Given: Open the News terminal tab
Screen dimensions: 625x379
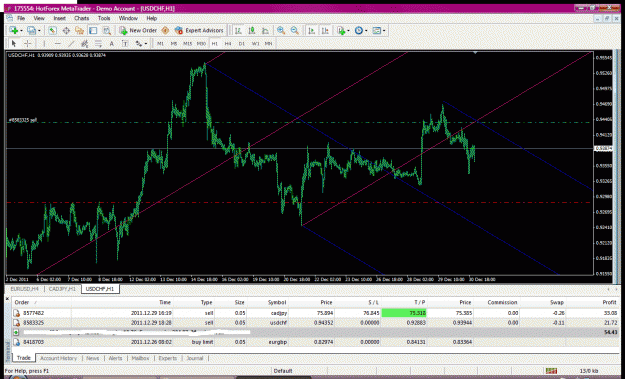Looking at the screenshot, I should tap(92, 358).
